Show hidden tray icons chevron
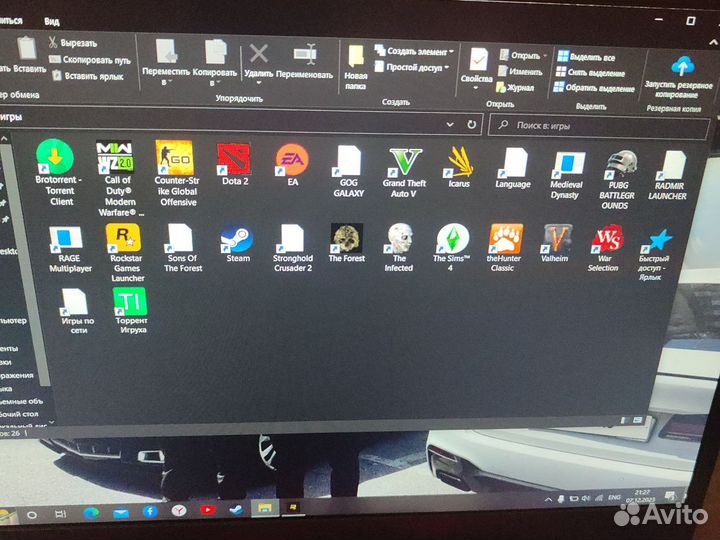720x540 pixels. [x=548, y=500]
